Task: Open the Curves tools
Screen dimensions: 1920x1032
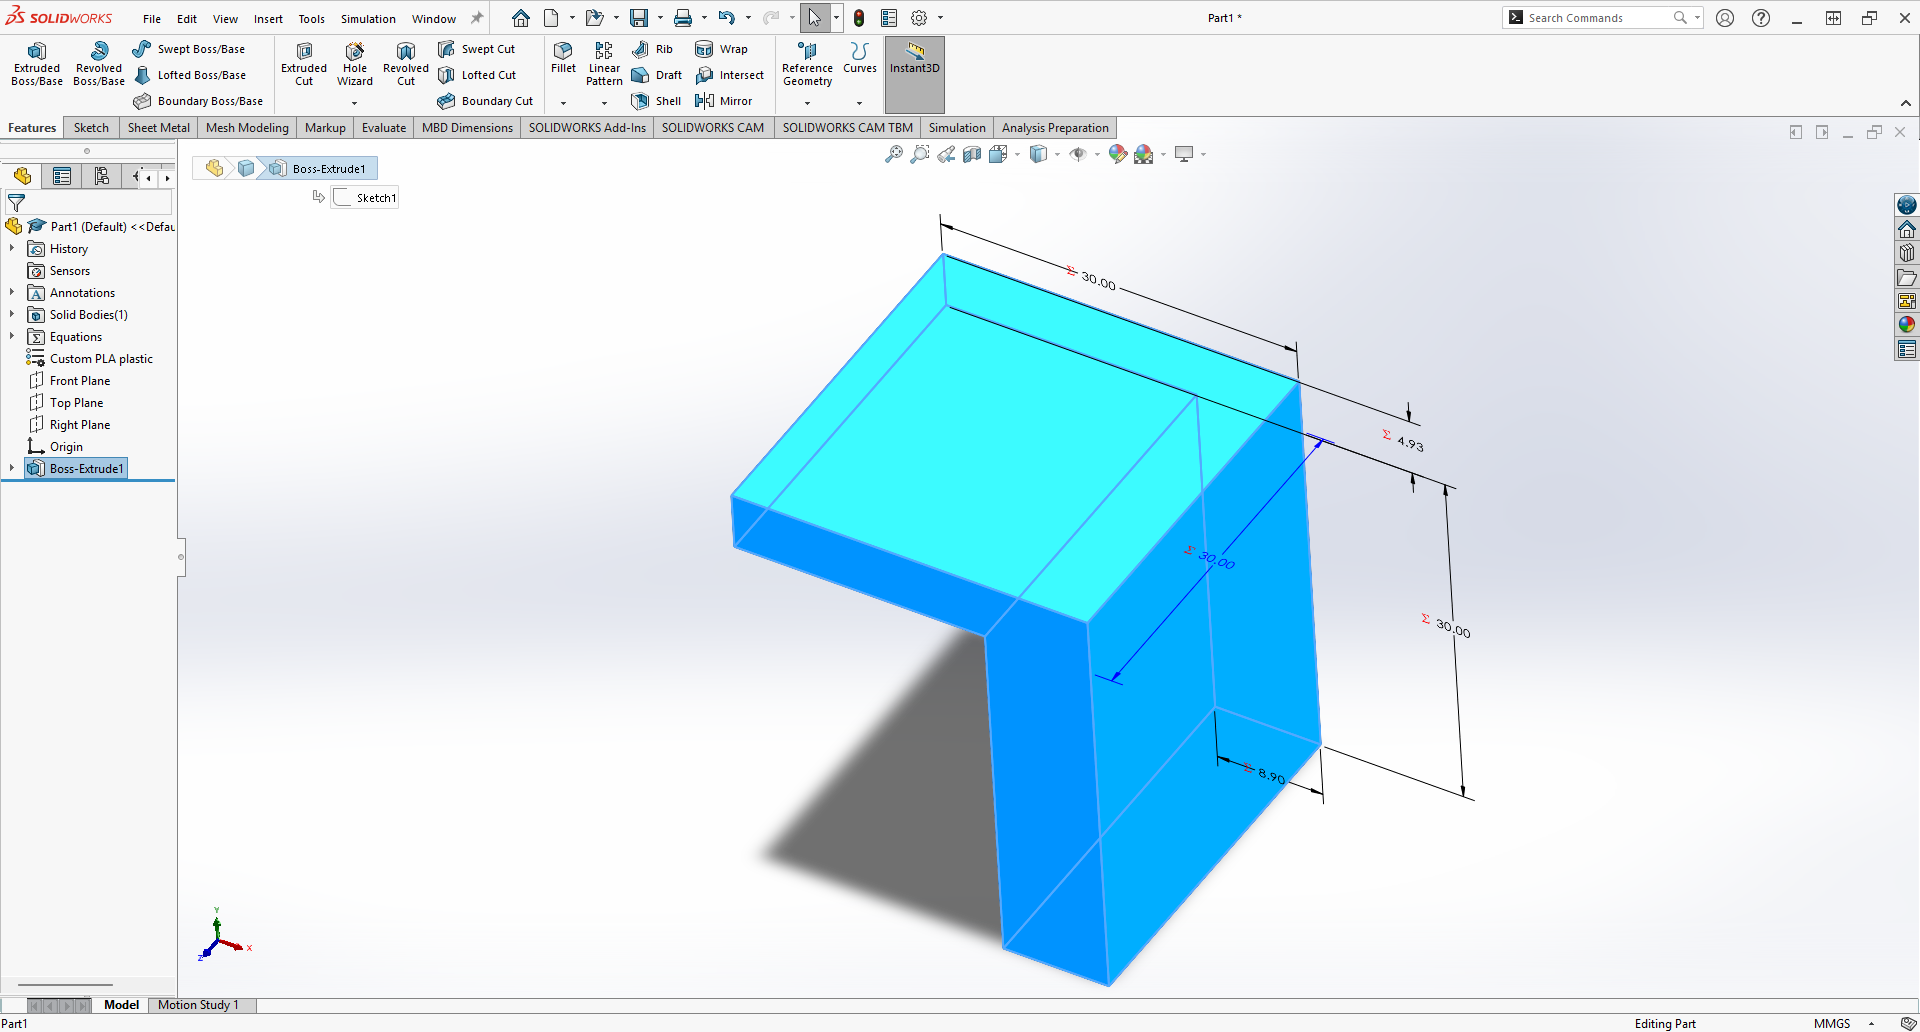Action: click(x=860, y=58)
